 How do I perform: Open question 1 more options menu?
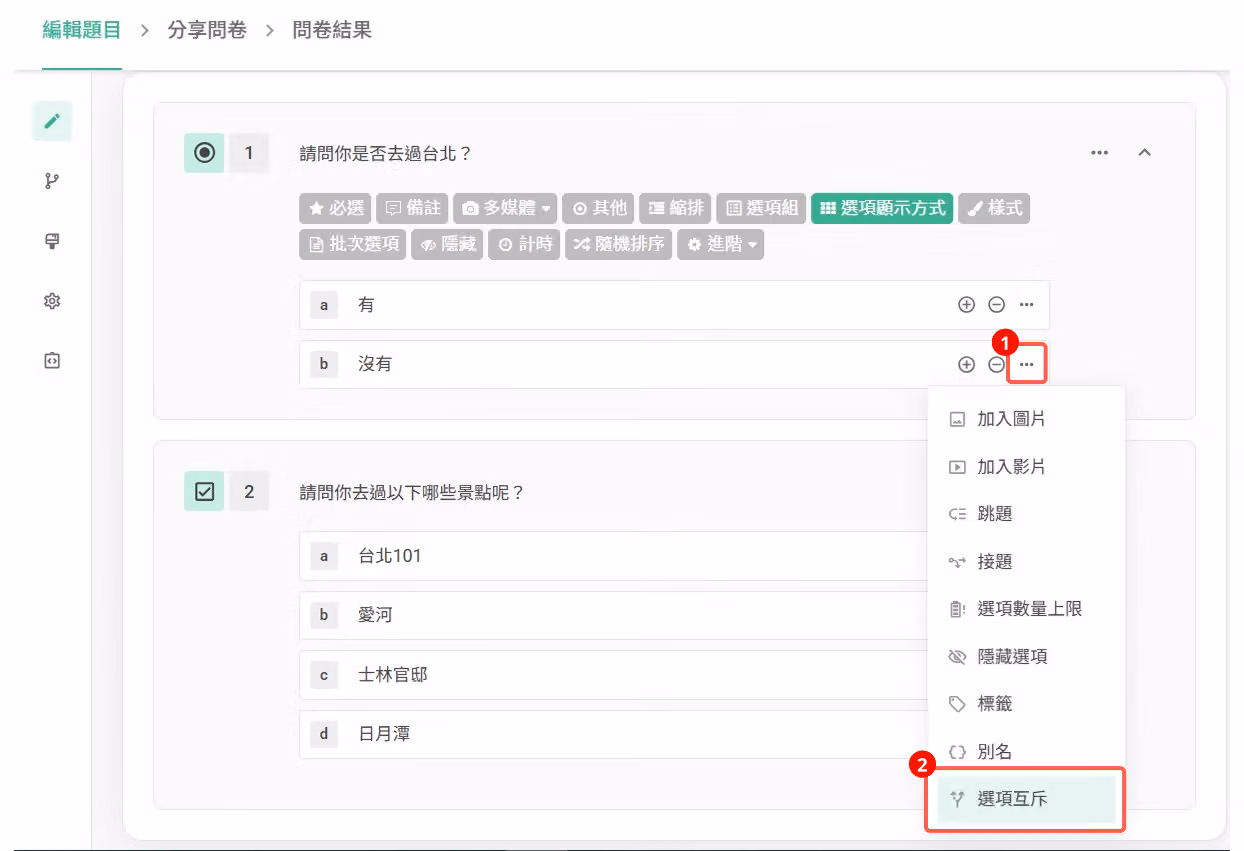(x=1100, y=153)
